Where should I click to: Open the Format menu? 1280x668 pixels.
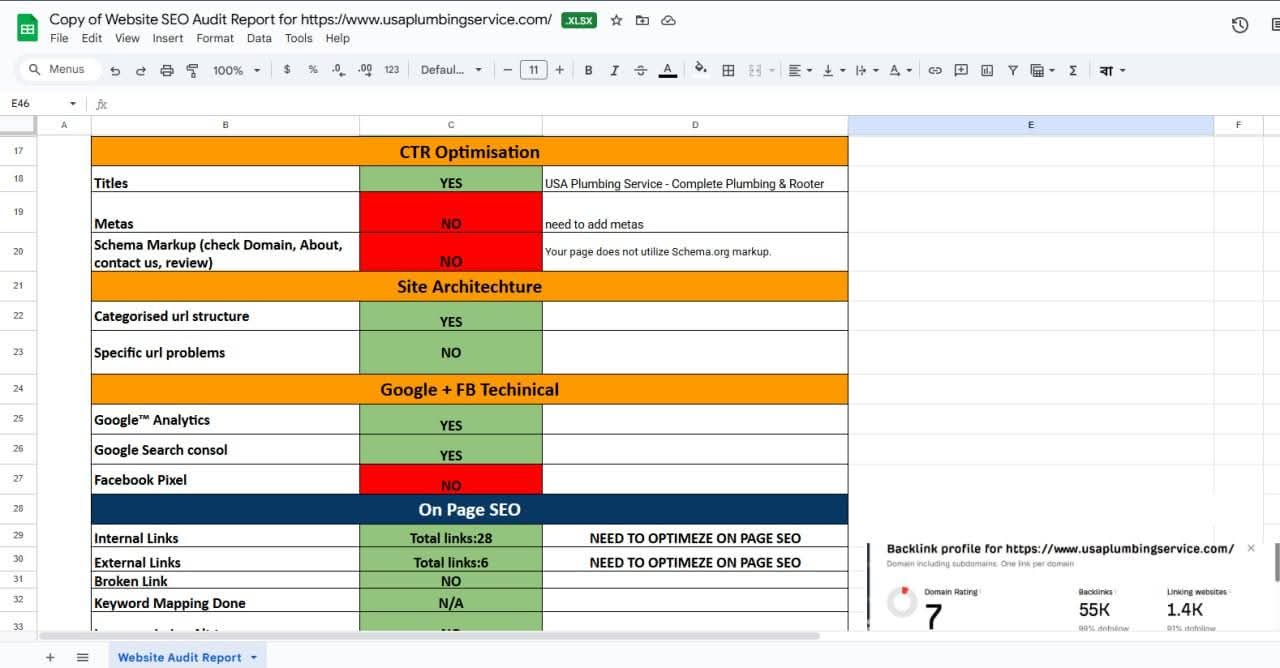tap(214, 38)
